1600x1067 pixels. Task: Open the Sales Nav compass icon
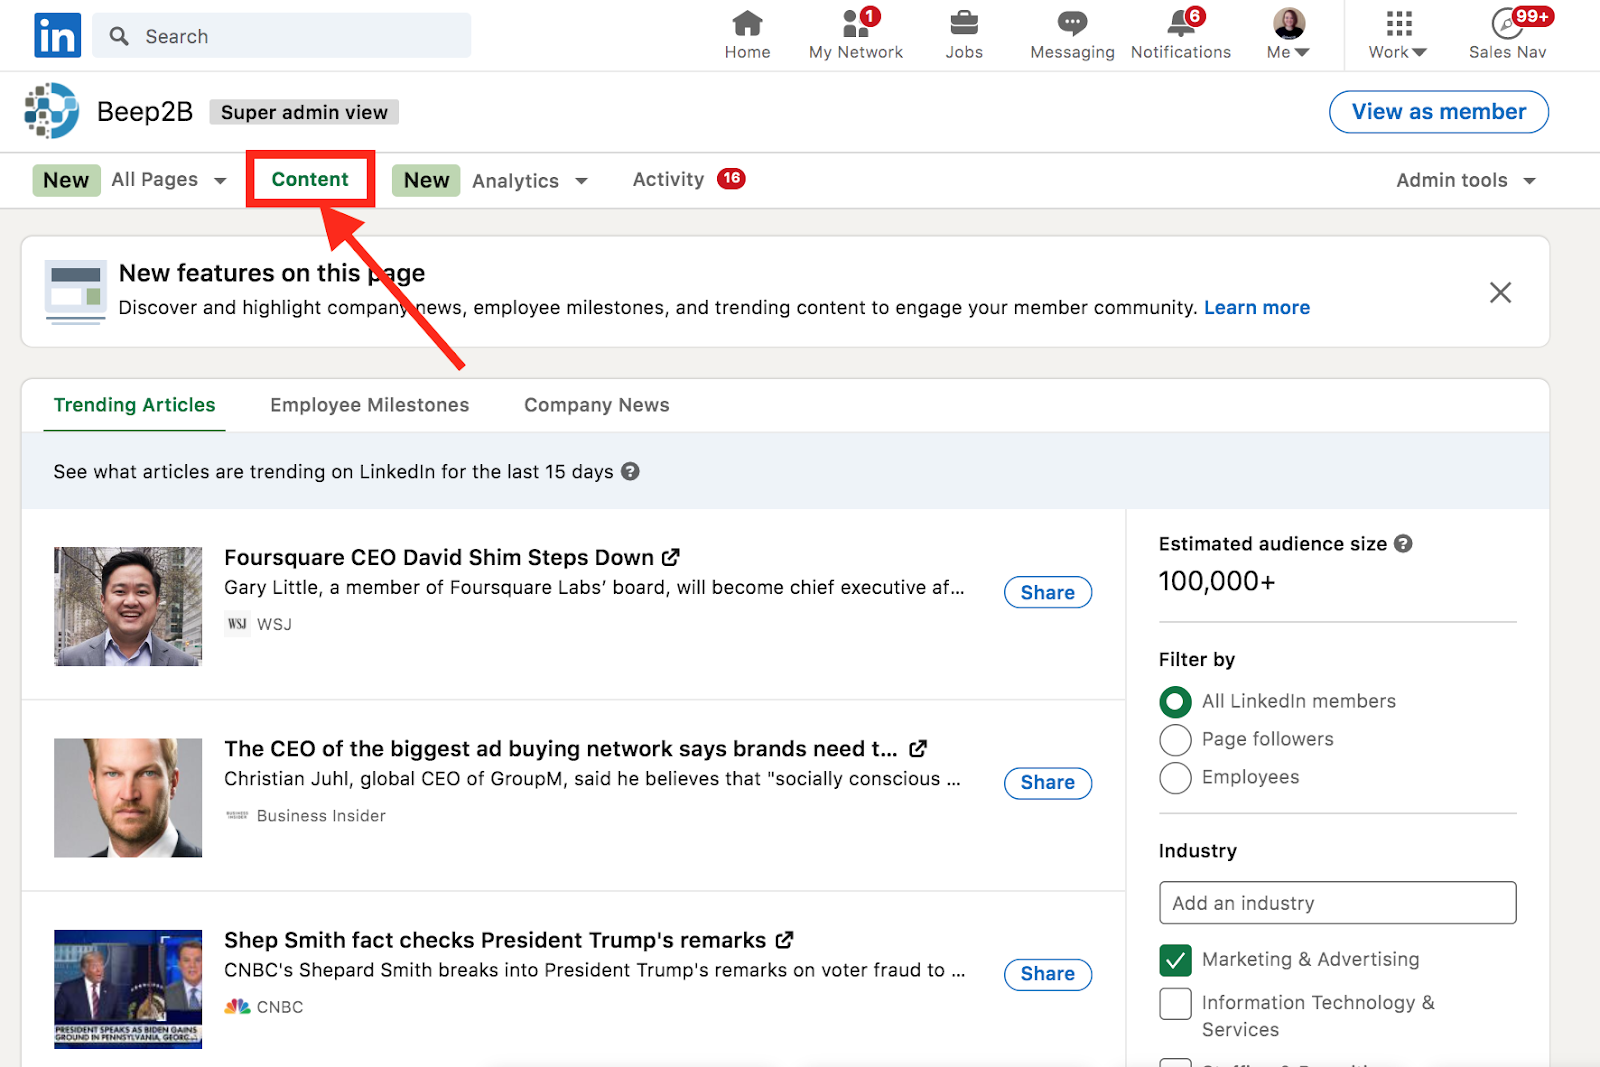1507,23
